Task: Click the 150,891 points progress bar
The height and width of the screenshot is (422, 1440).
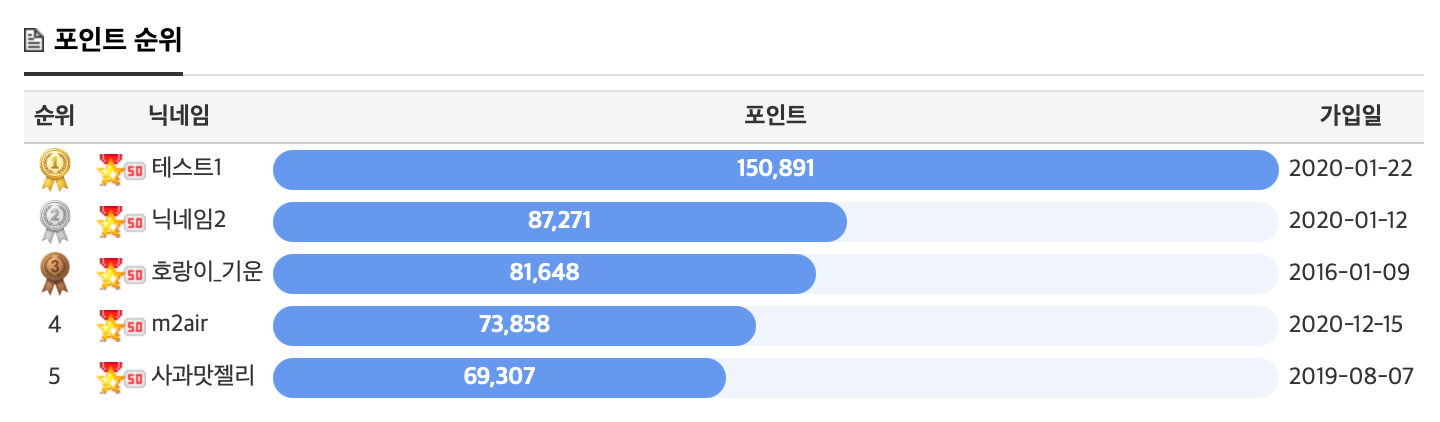Action: tap(775, 169)
